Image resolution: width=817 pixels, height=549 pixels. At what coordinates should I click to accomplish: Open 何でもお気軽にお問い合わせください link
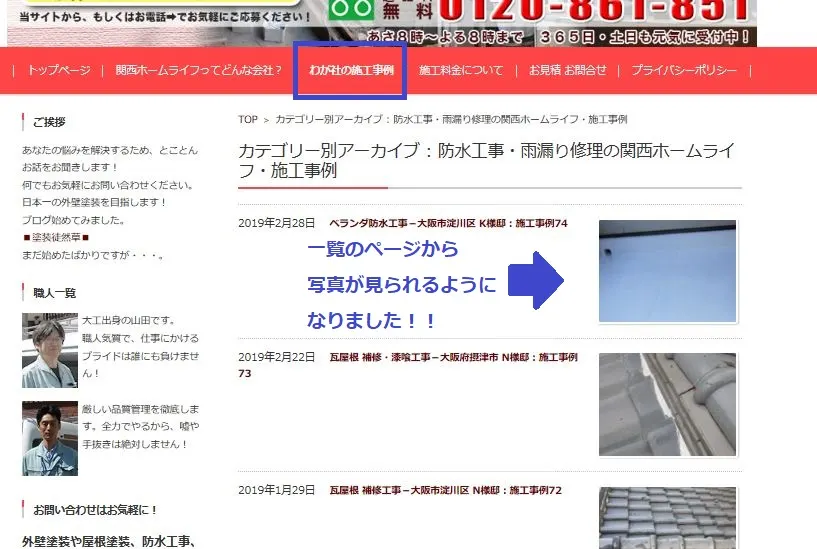pyautogui.click(x=108, y=185)
